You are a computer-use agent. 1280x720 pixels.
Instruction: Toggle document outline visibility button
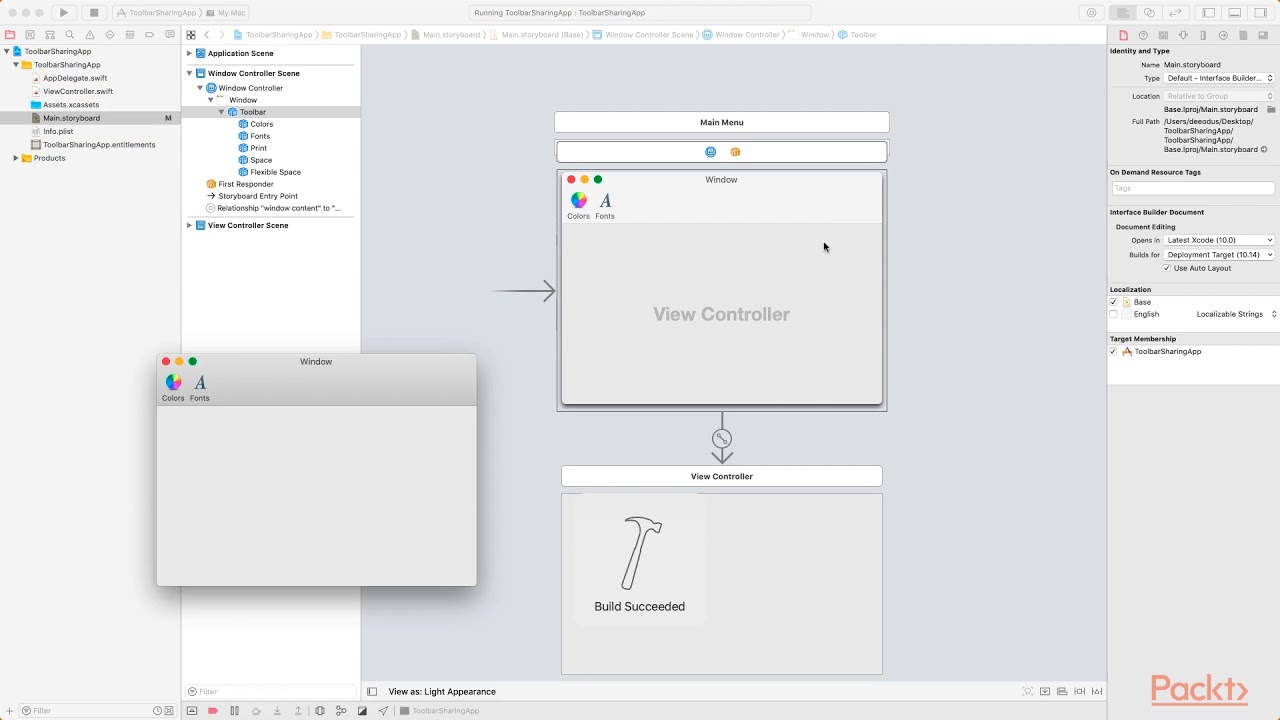(x=372, y=691)
